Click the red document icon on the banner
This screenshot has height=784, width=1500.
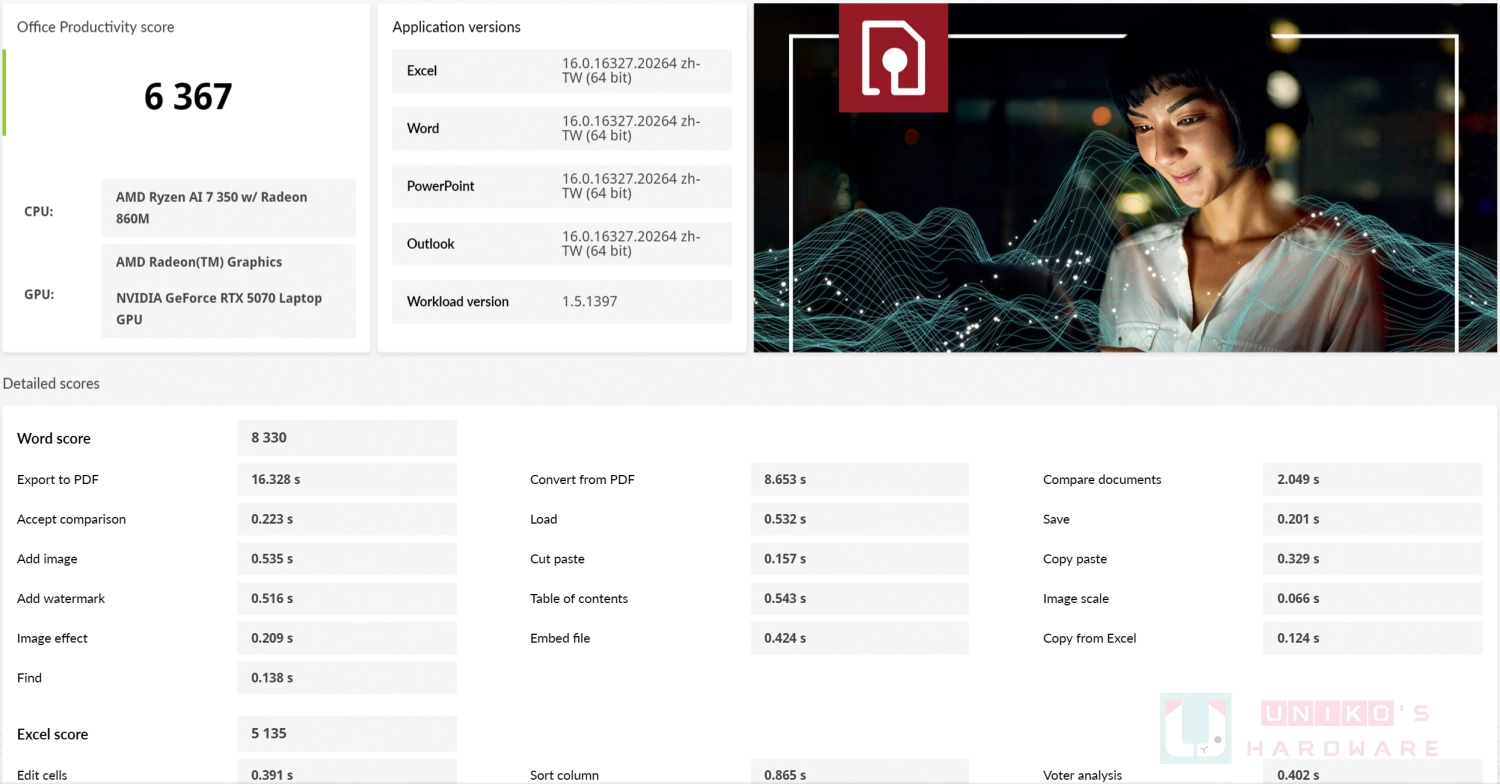pyautogui.click(x=893, y=58)
